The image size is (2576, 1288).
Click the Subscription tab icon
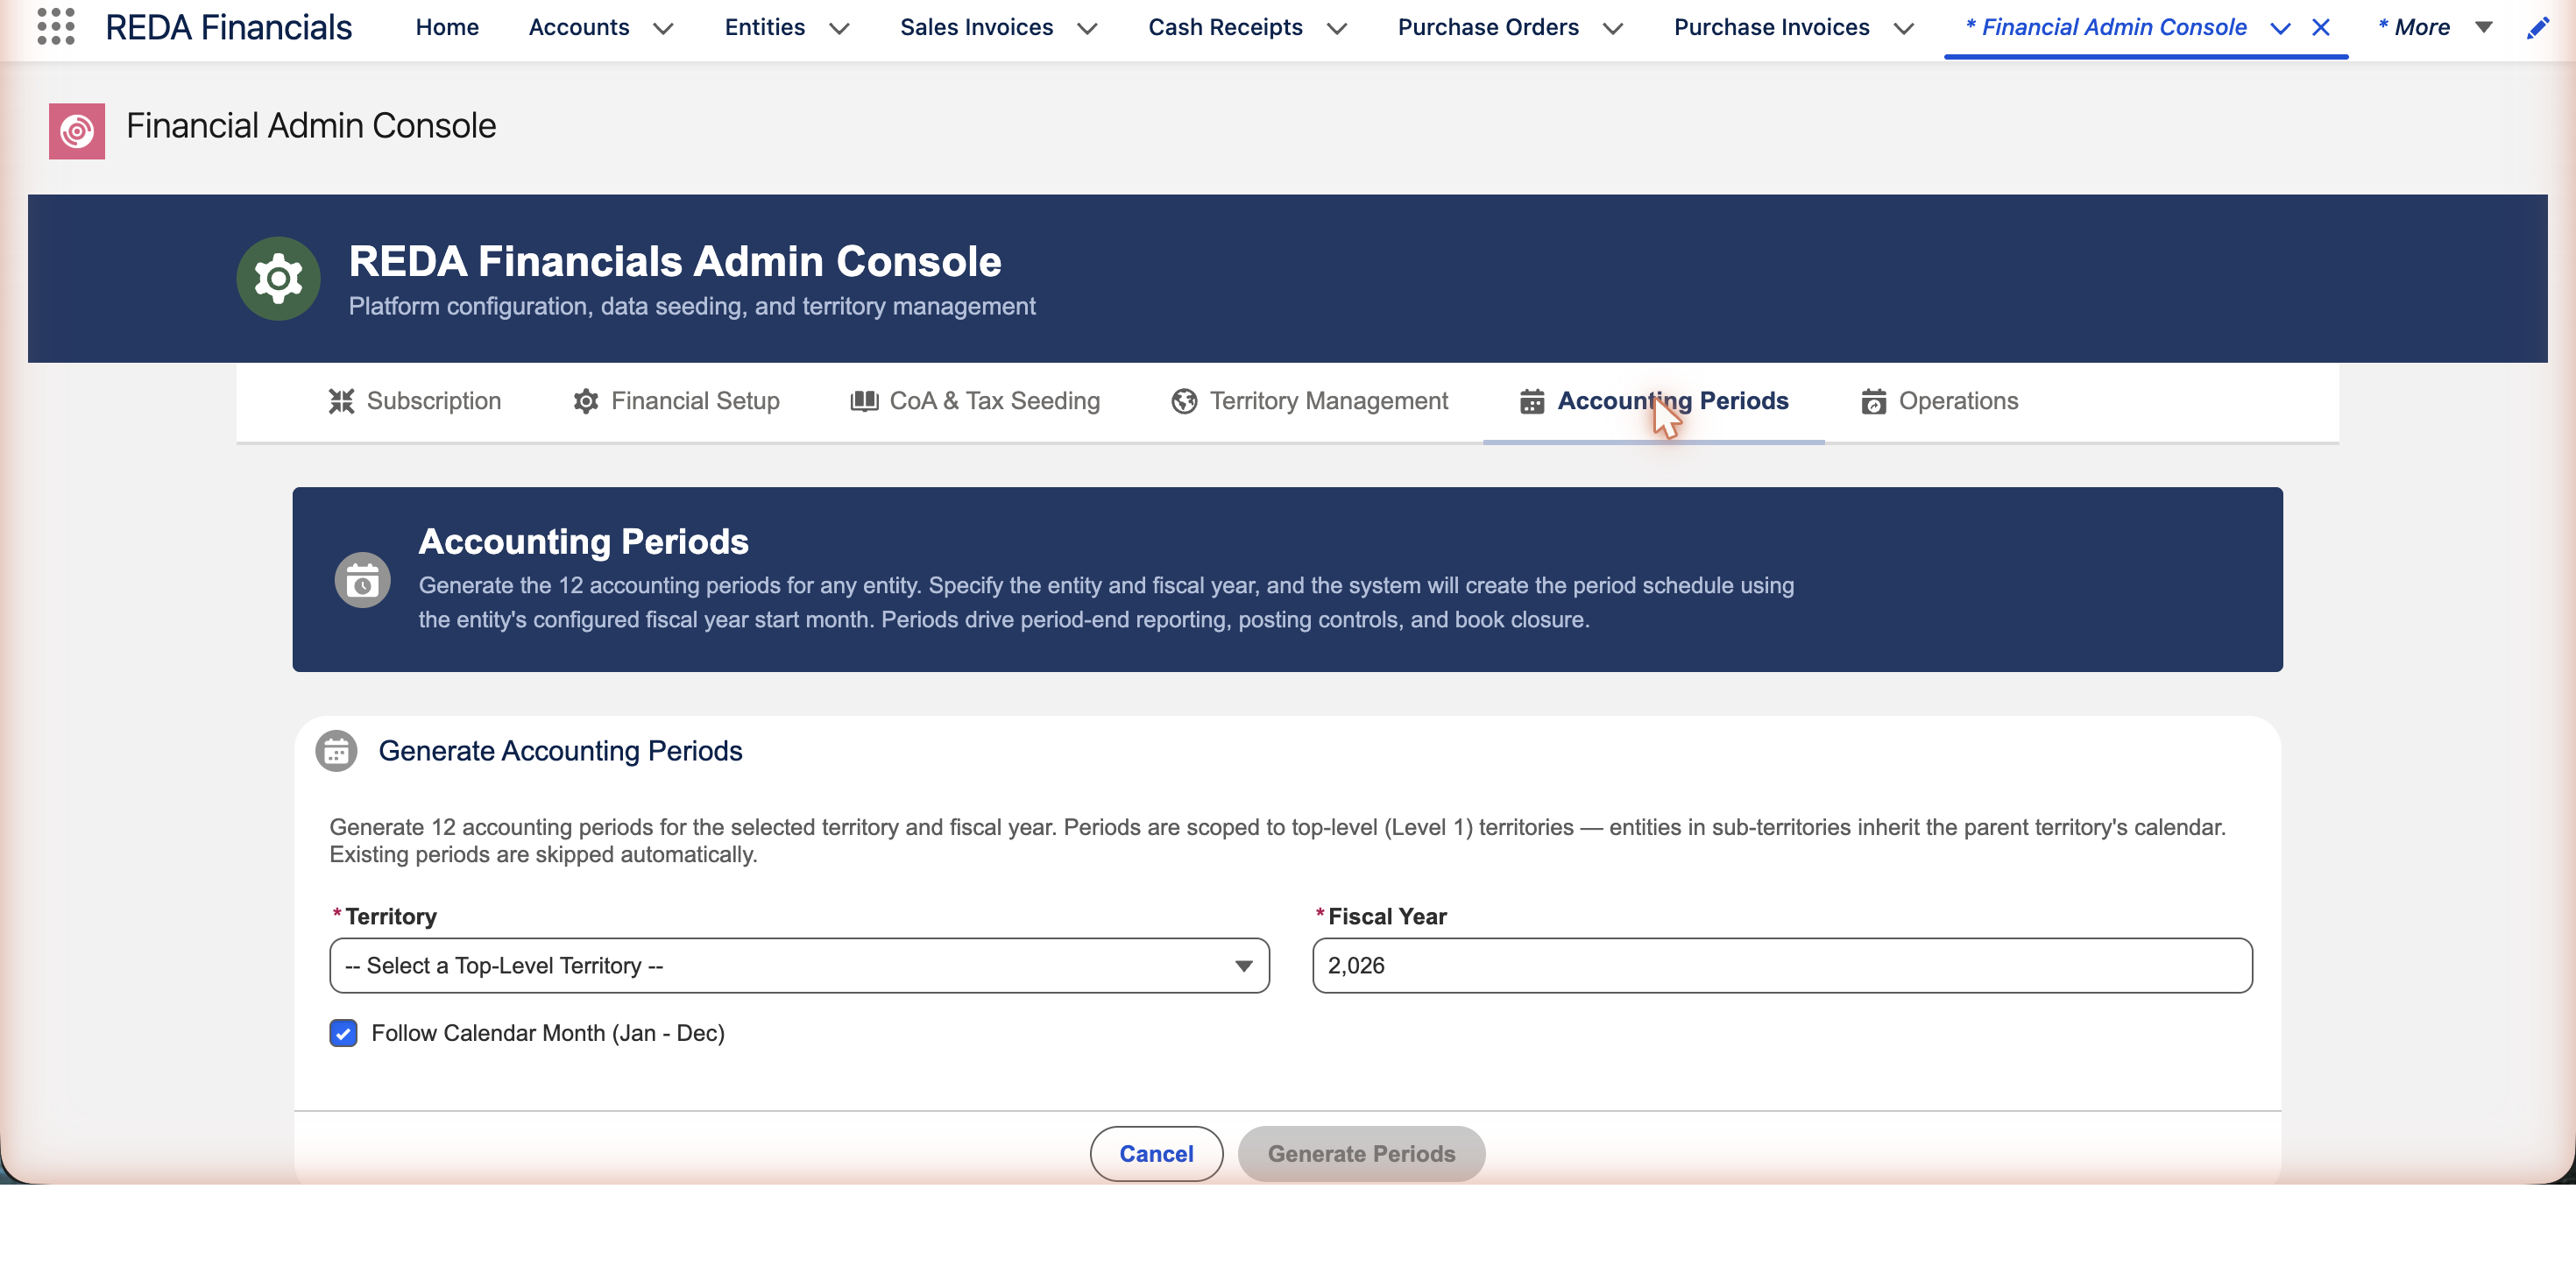pyautogui.click(x=342, y=401)
